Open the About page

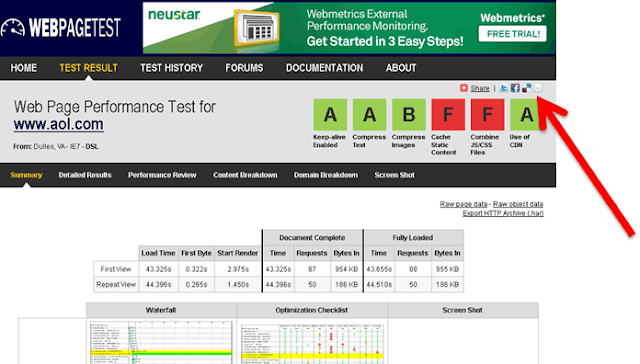pyautogui.click(x=401, y=68)
